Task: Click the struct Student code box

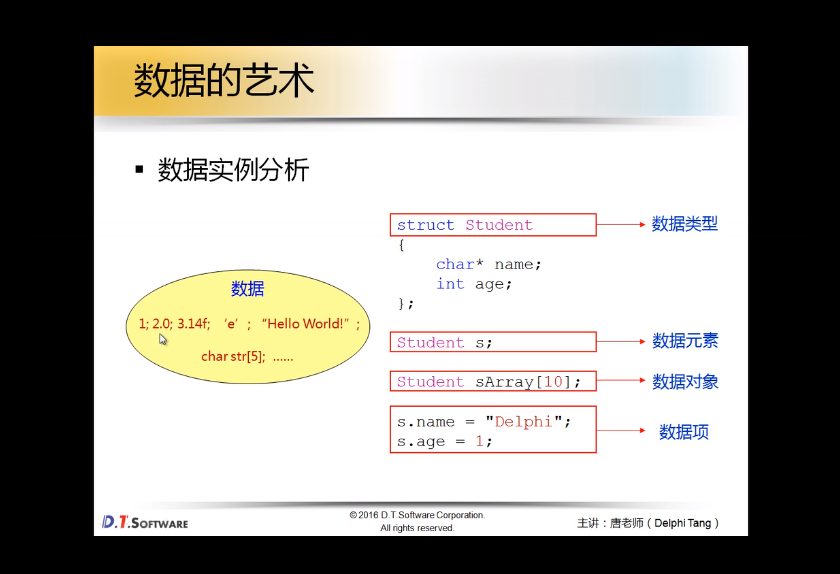Action: (493, 225)
